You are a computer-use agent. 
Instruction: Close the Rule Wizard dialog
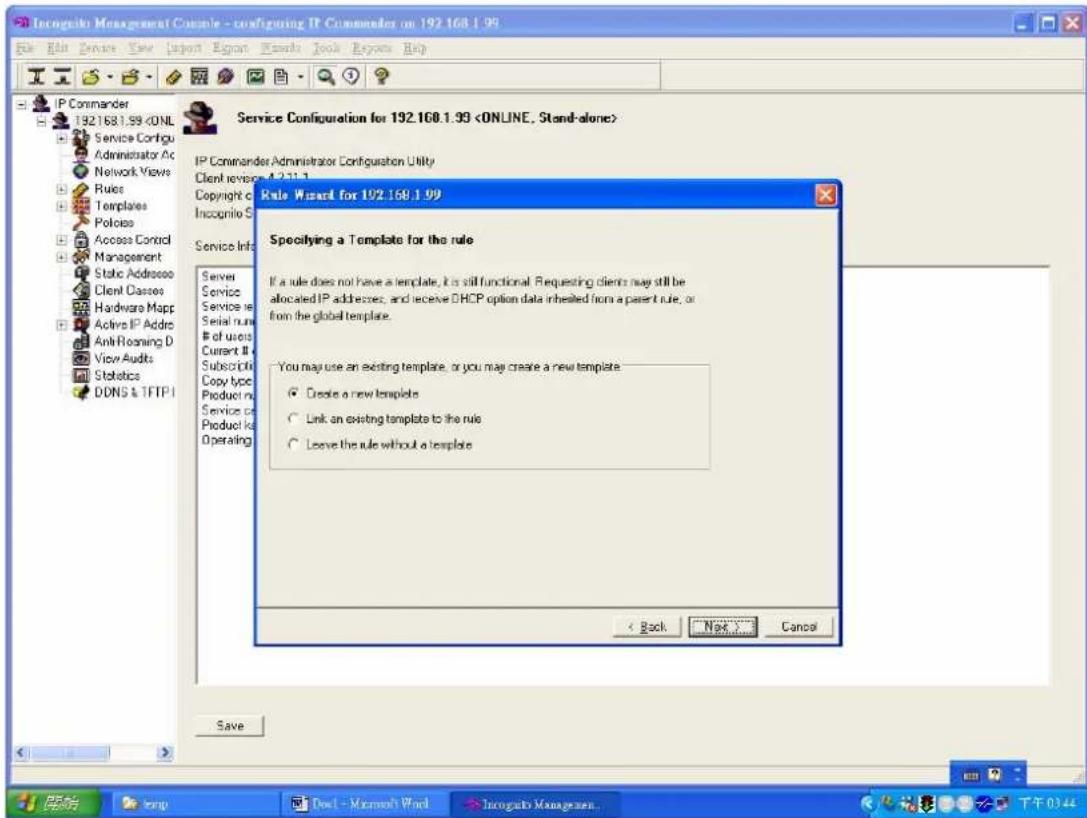click(x=825, y=195)
